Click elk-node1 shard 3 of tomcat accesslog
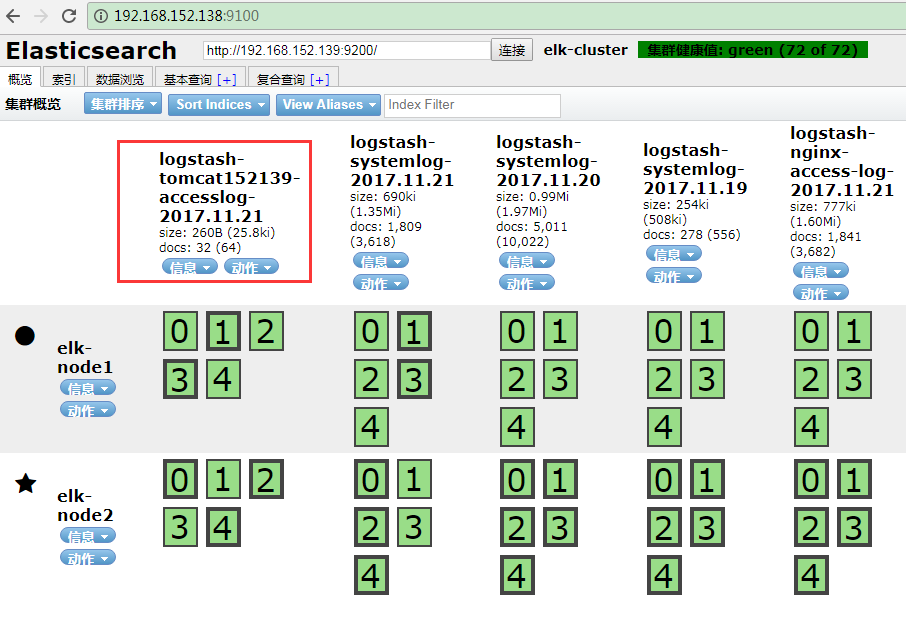This screenshot has width=906, height=639. coord(180,379)
